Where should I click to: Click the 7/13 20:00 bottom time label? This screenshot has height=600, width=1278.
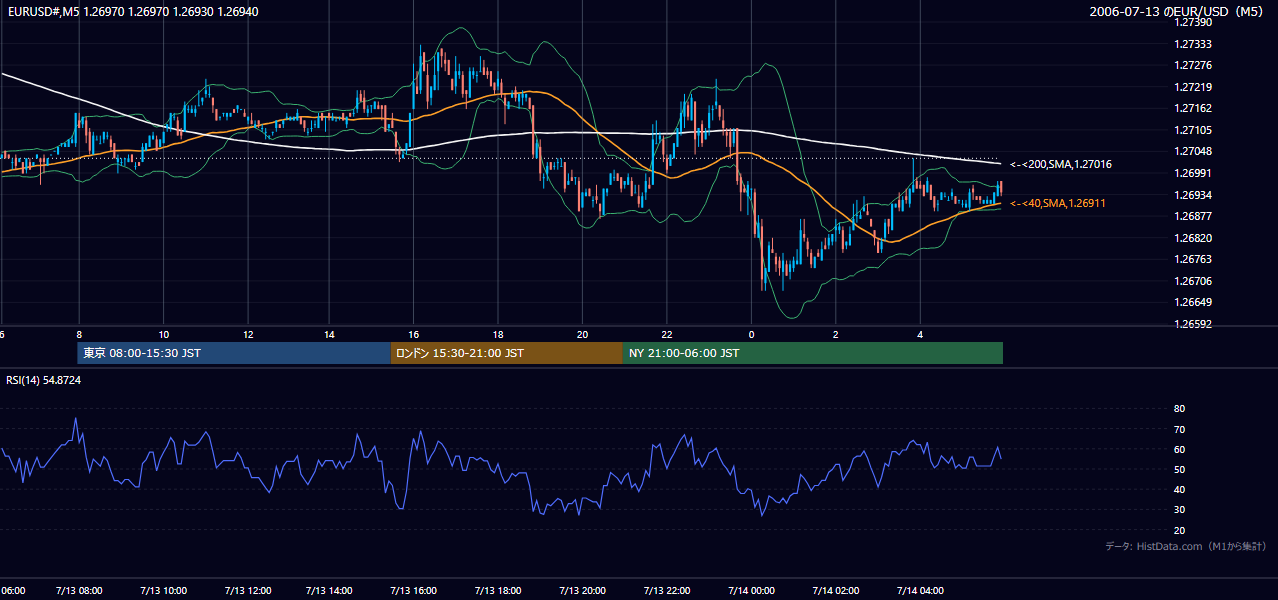pos(583,591)
